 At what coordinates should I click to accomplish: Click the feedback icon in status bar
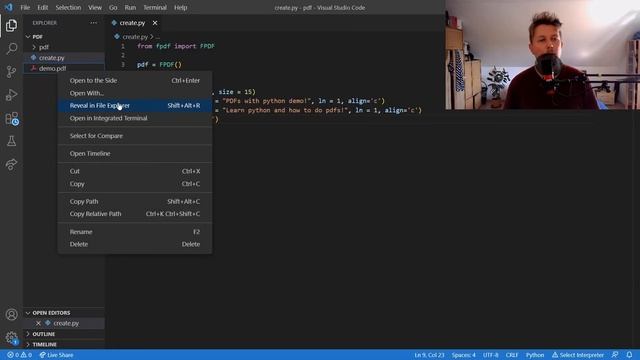(x=615, y=355)
